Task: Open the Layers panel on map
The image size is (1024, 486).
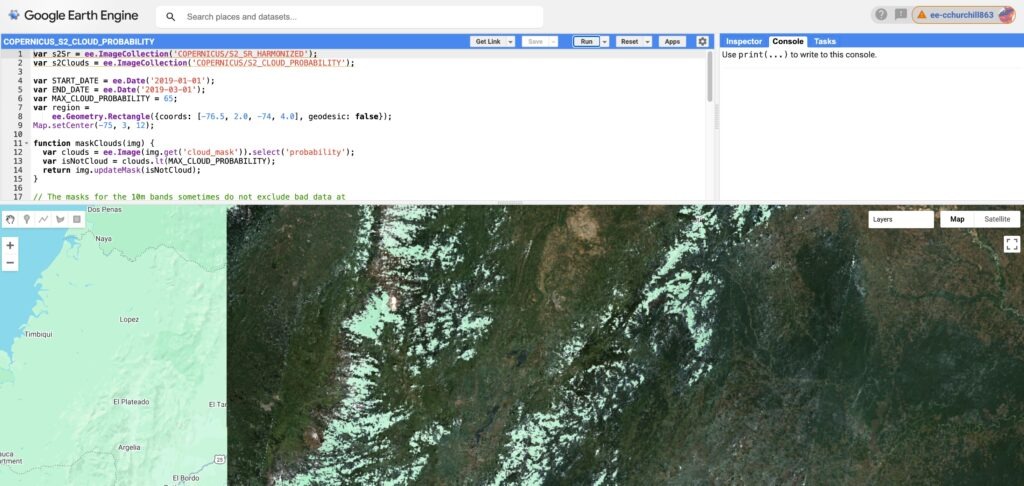Action: (900, 219)
